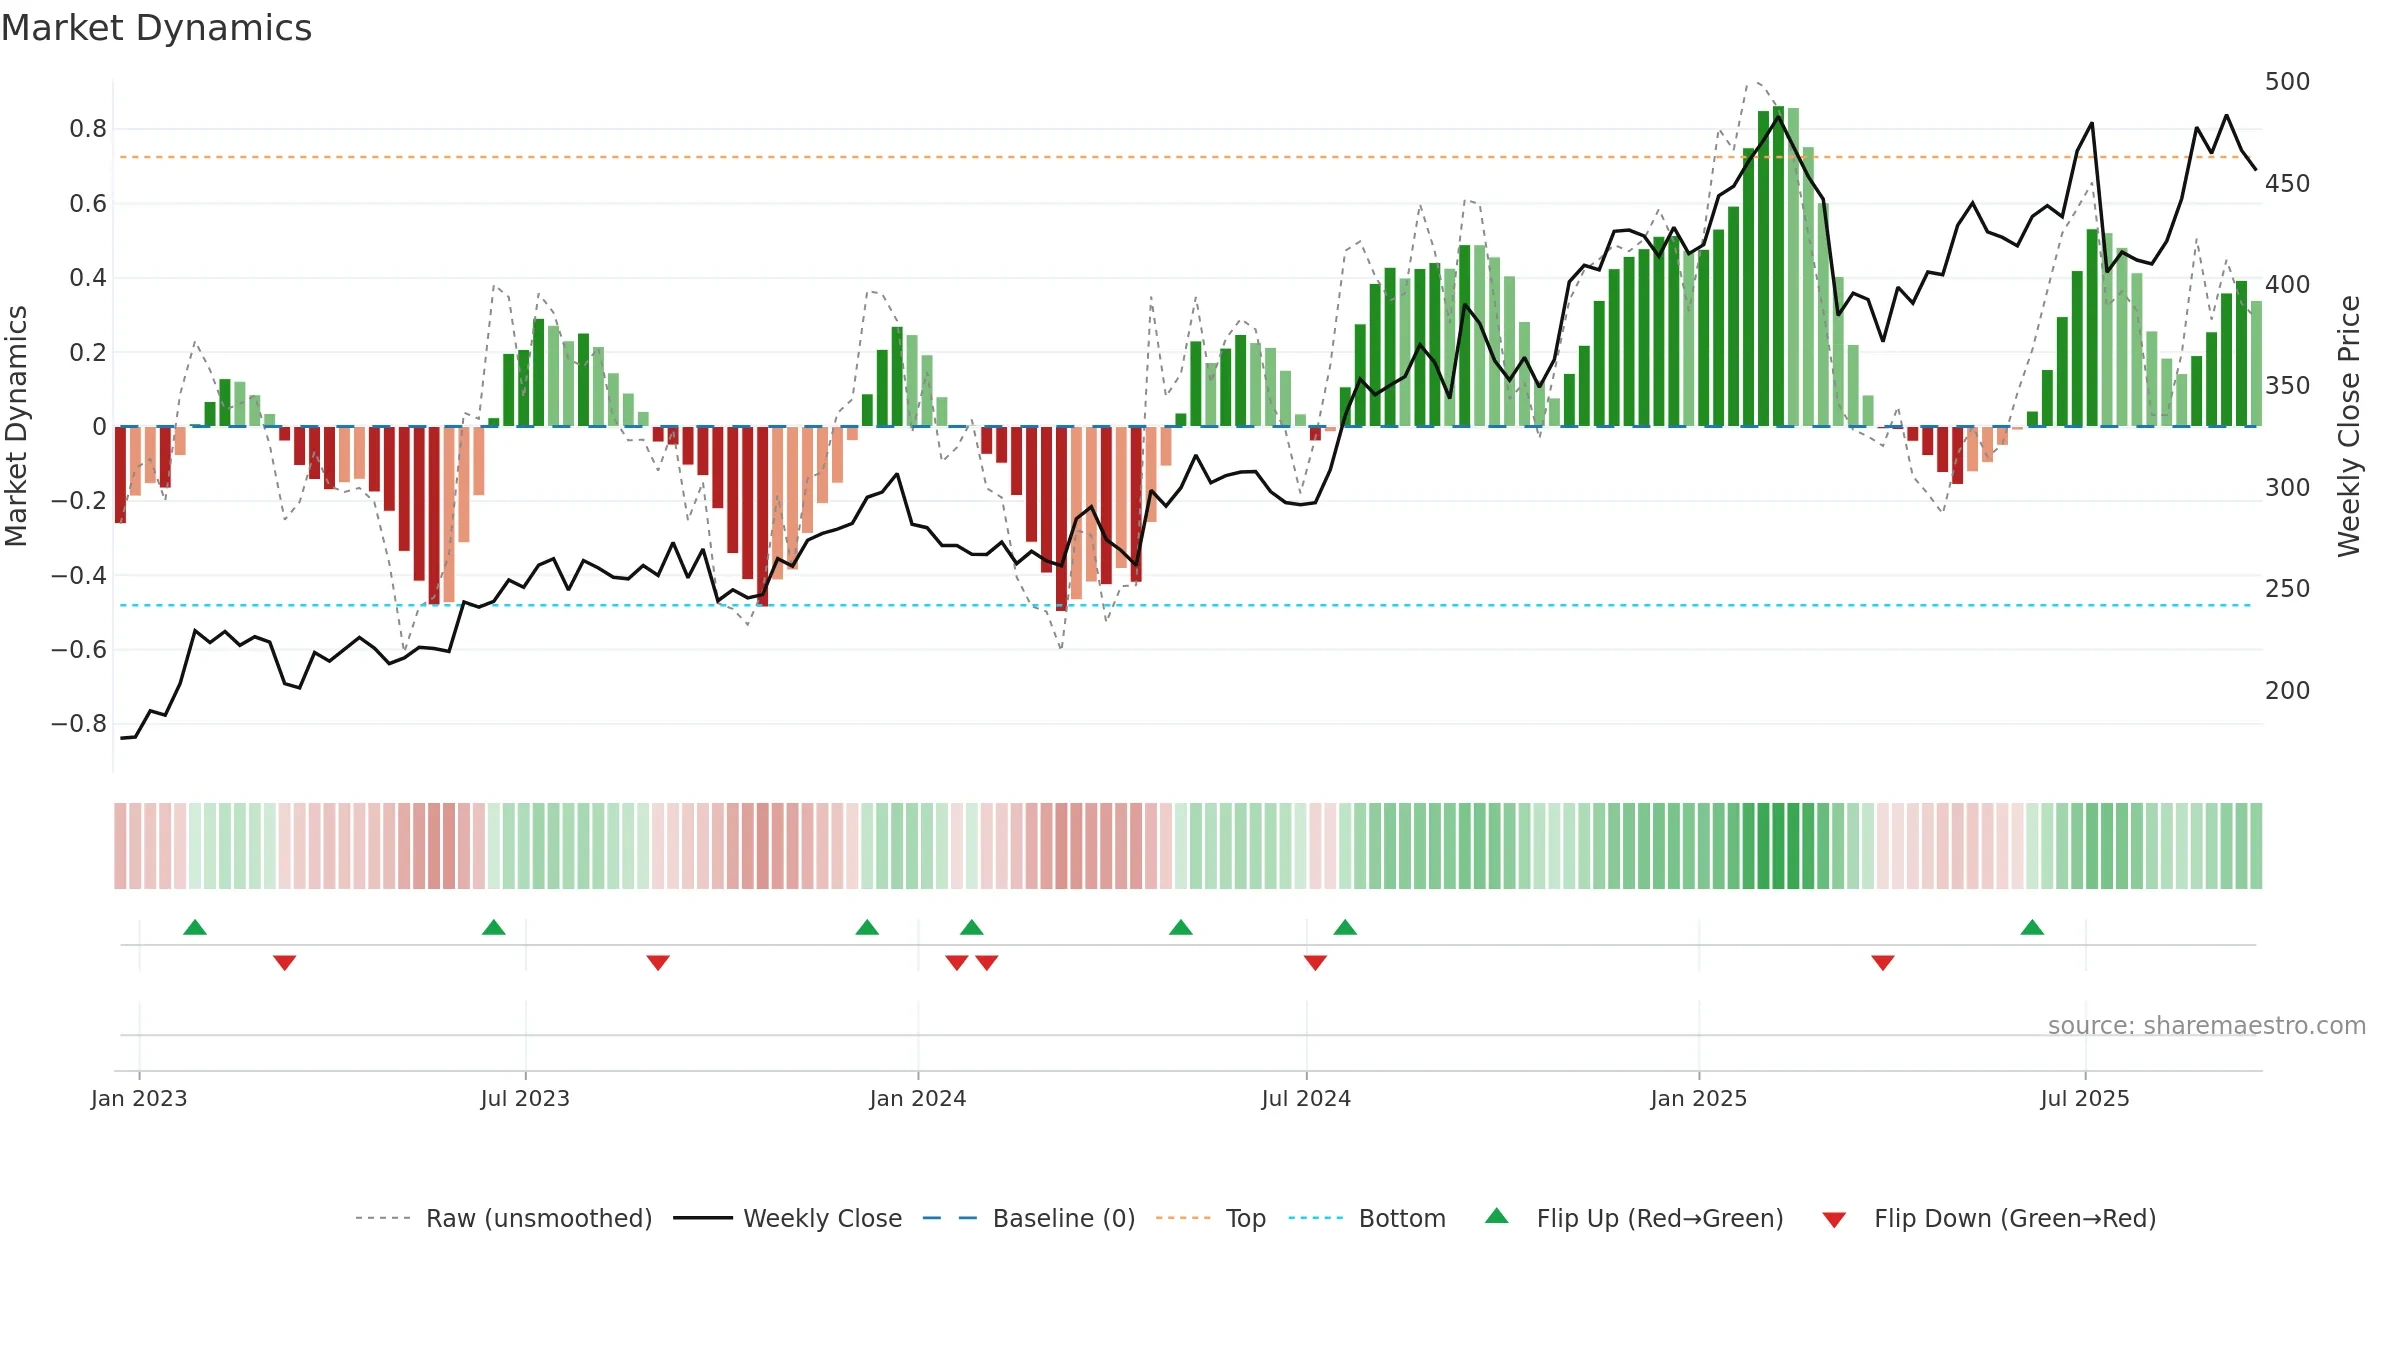Click the Flip Down marker right after Jul 2024
The width and height of the screenshot is (2400, 1350).
(x=1315, y=963)
